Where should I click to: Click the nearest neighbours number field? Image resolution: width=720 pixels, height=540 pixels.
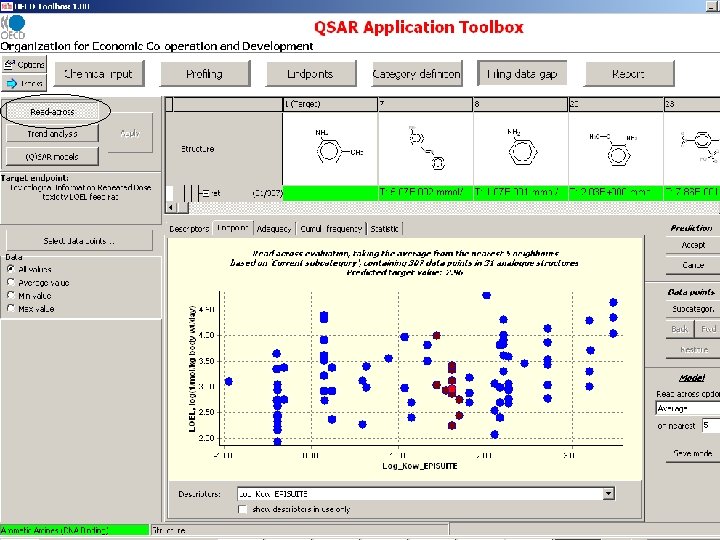(x=711, y=426)
